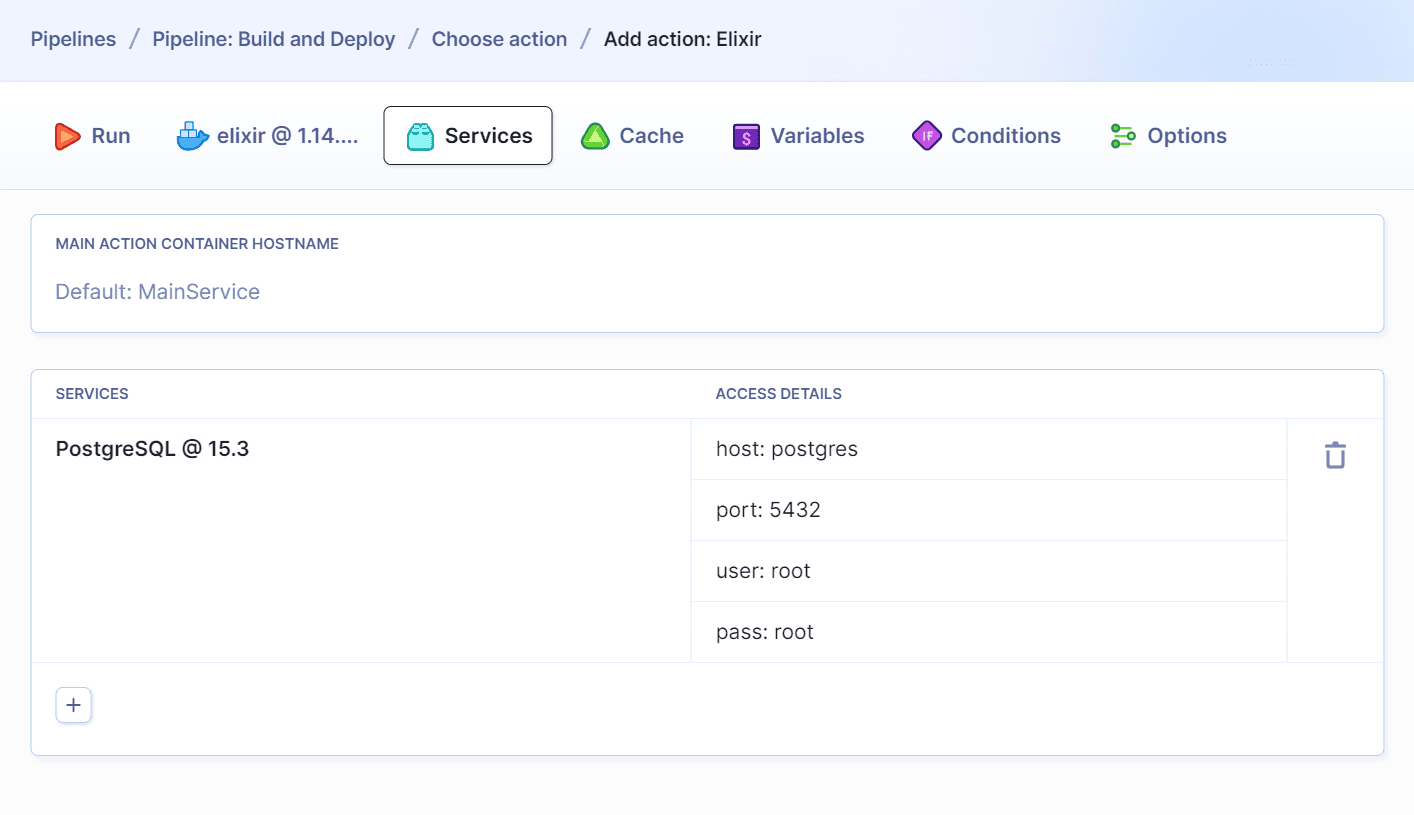Click the + button to add a service
This screenshot has height=815, width=1414.
coord(73,704)
